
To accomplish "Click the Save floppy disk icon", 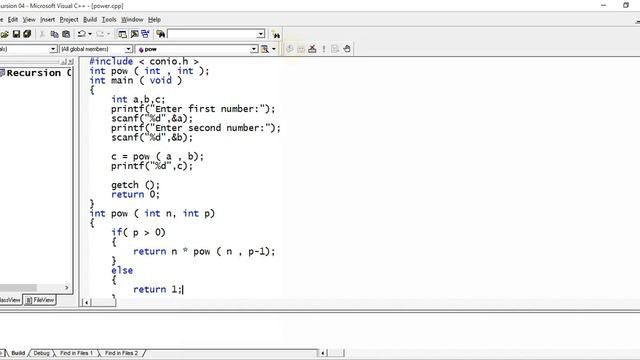I will 16,34.
